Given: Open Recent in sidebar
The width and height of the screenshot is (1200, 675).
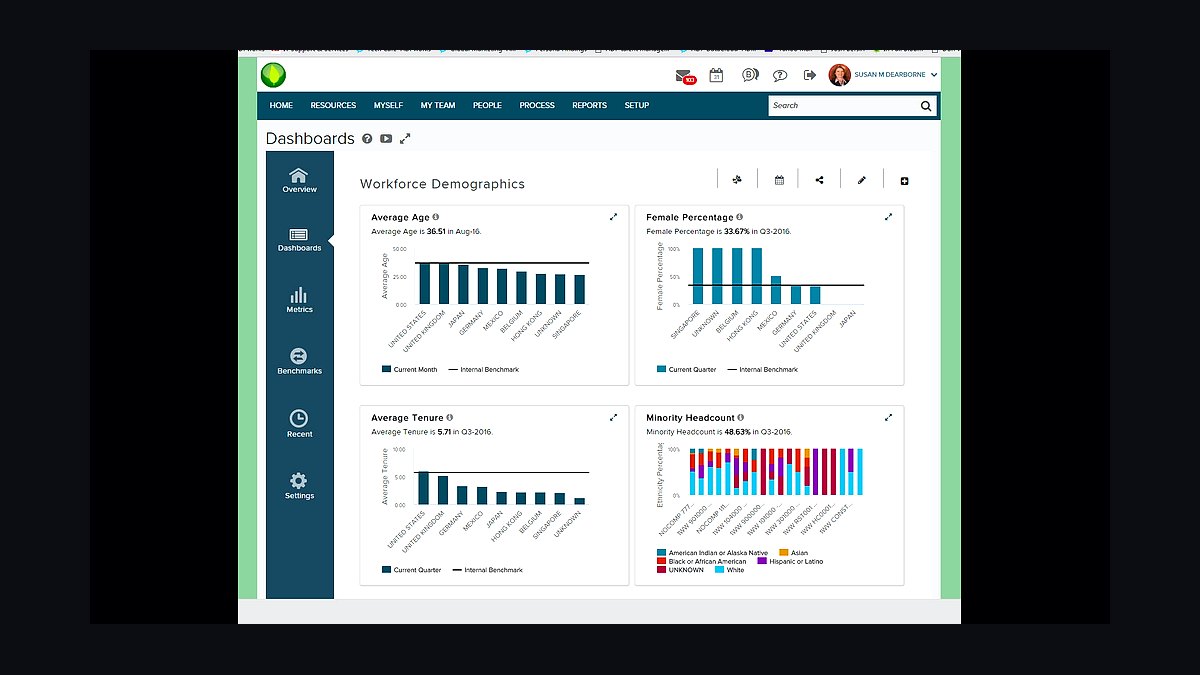Looking at the screenshot, I should point(299,424).
